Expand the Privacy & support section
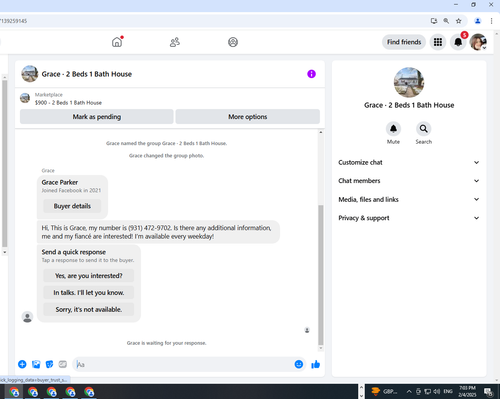Viewport: 500px width, 399px height. pyautogui.click(x=409, y=218)
